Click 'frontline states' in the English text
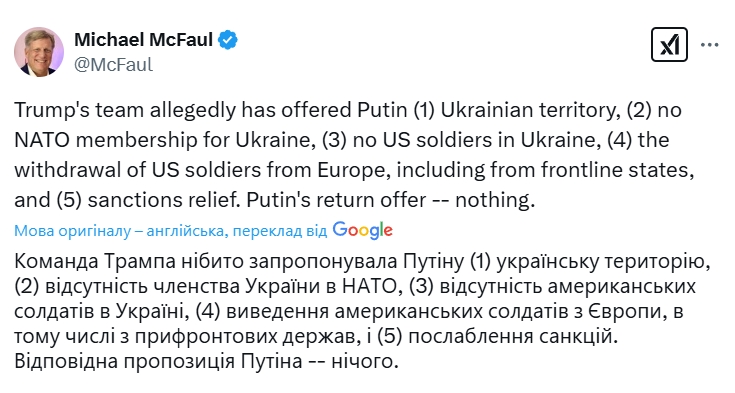 (617, 170)
